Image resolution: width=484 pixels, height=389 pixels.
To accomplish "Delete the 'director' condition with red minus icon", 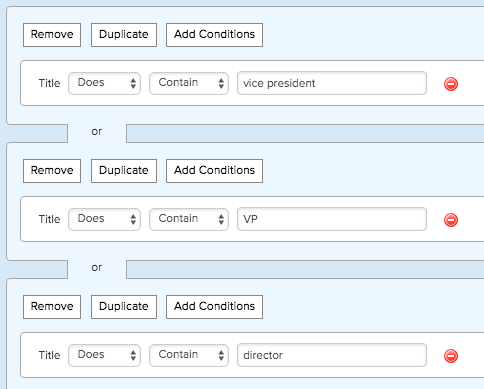I will pos(451,356).
